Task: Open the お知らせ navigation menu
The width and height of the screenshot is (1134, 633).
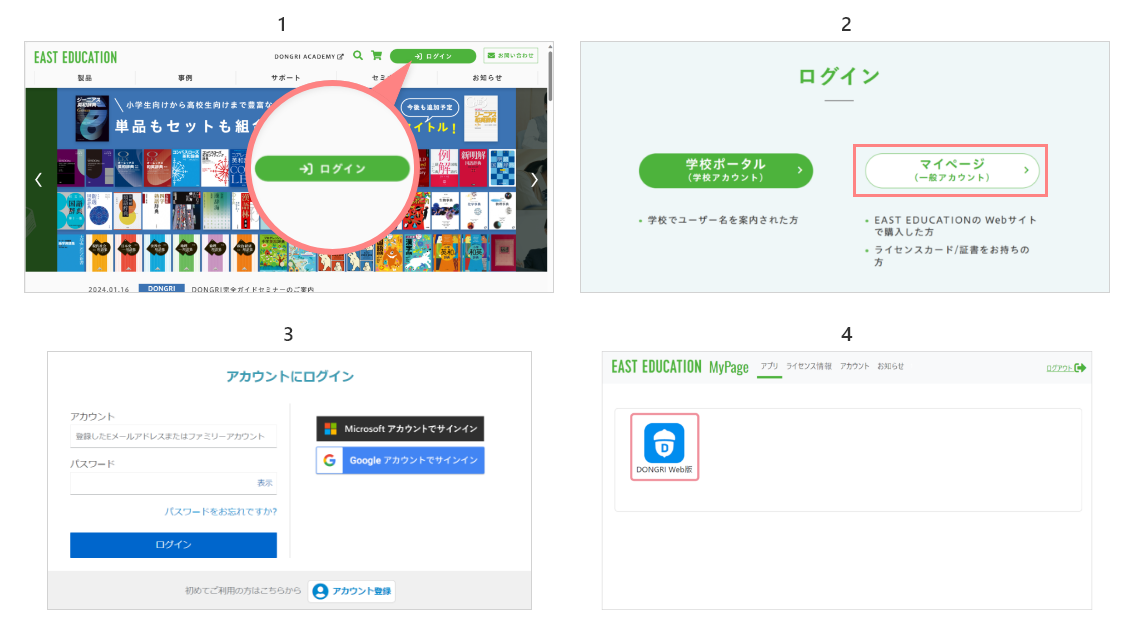Action: pos(487,77)
